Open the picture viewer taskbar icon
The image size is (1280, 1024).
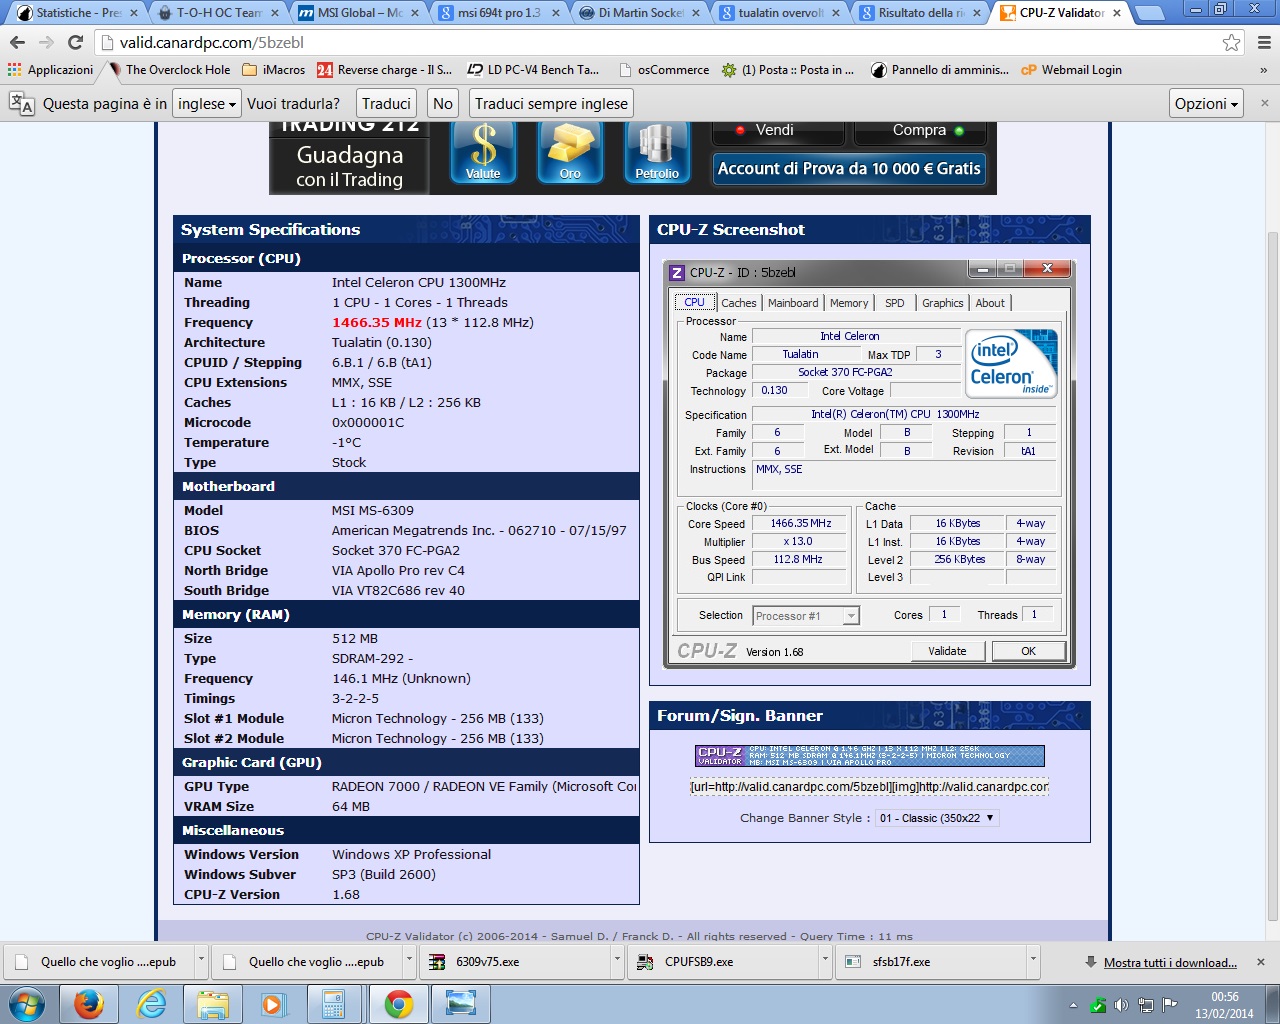[460, 1003]
